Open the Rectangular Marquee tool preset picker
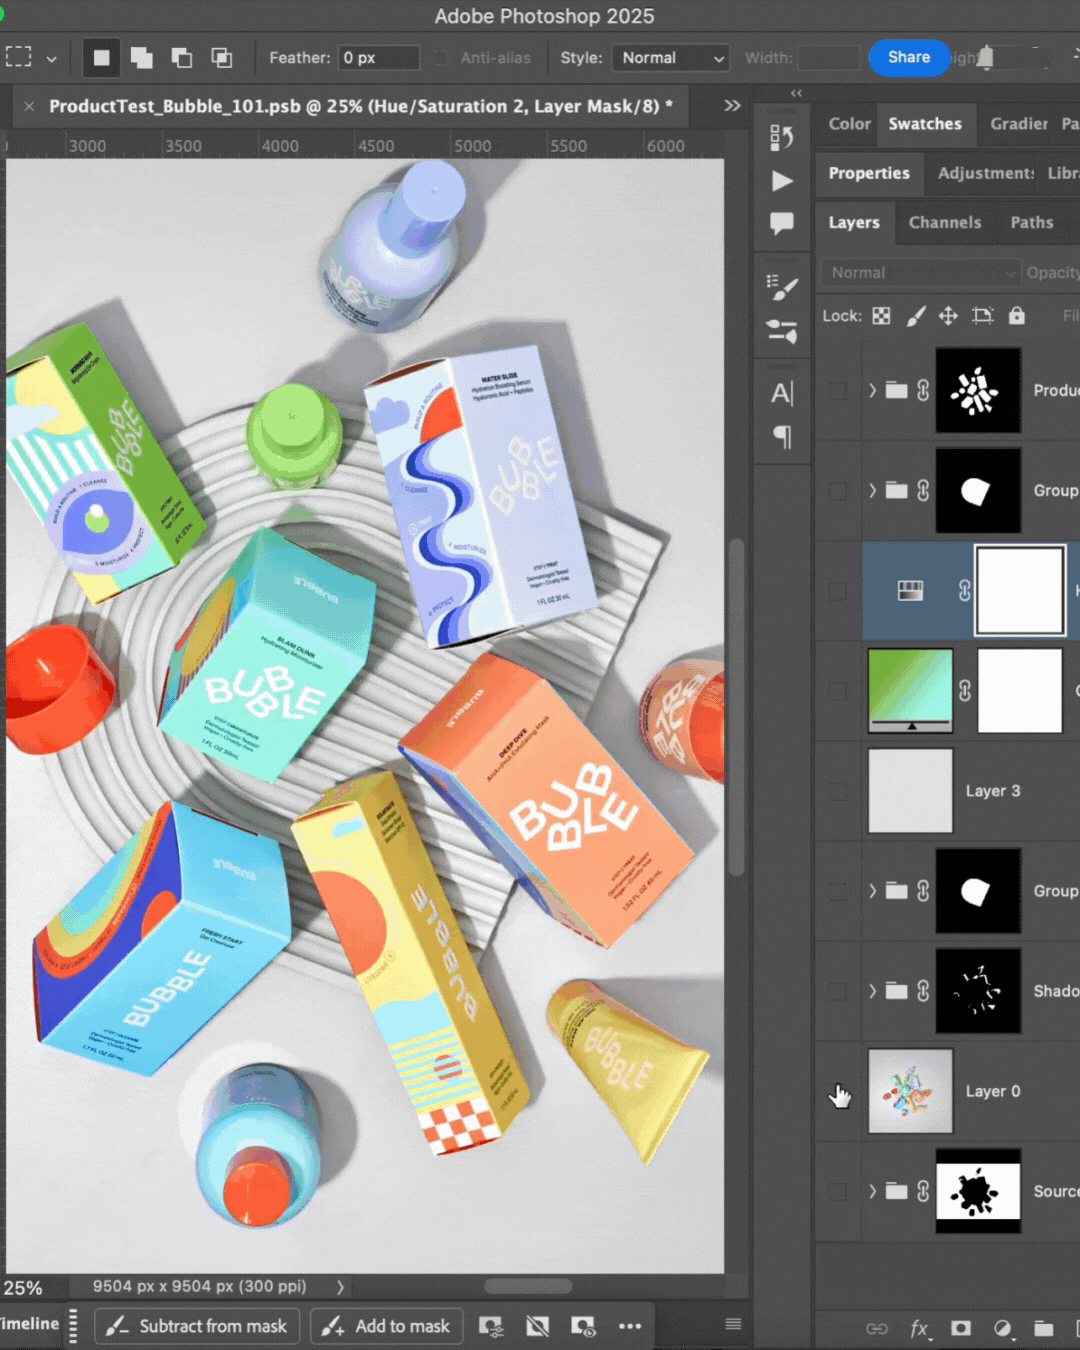1080x1350 pixels. click(x=51, y=58)
